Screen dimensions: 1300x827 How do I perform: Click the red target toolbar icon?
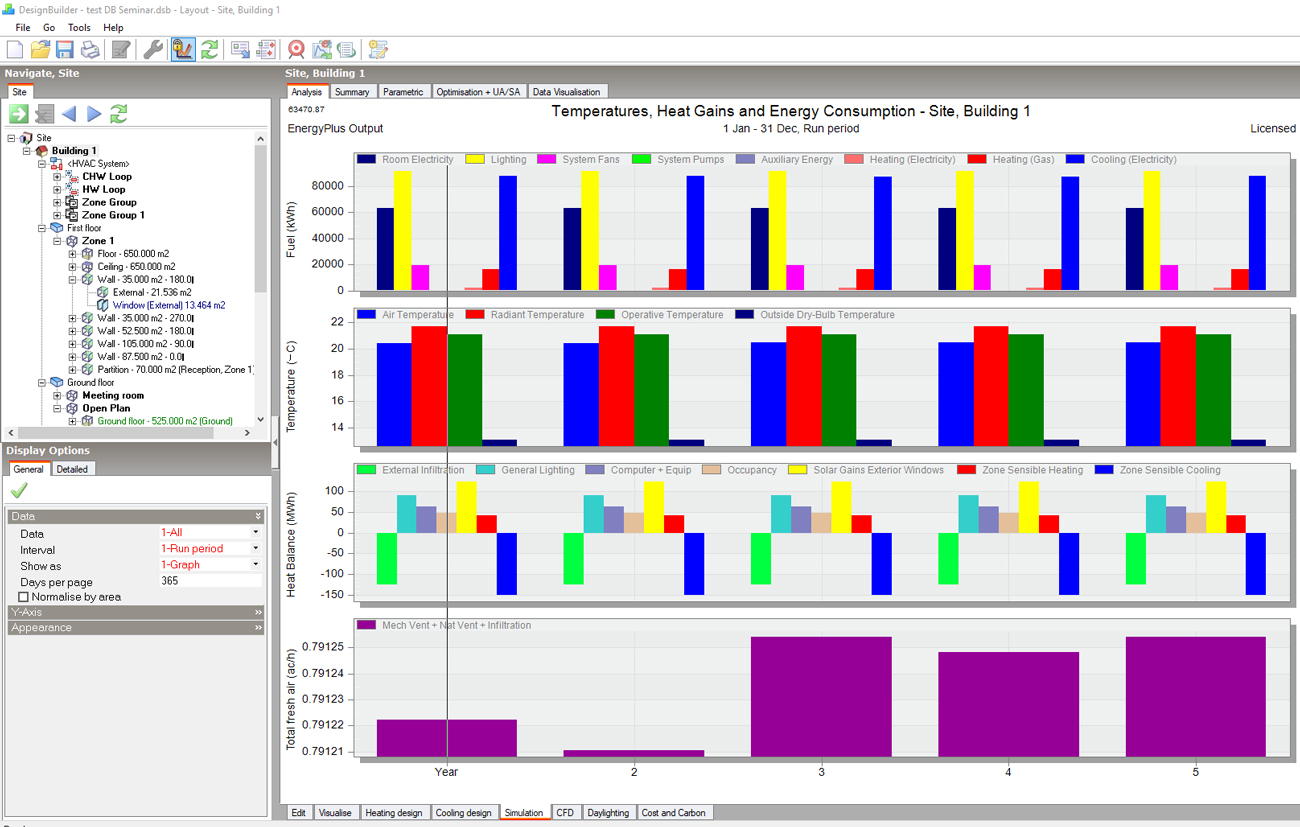(296, 49)
